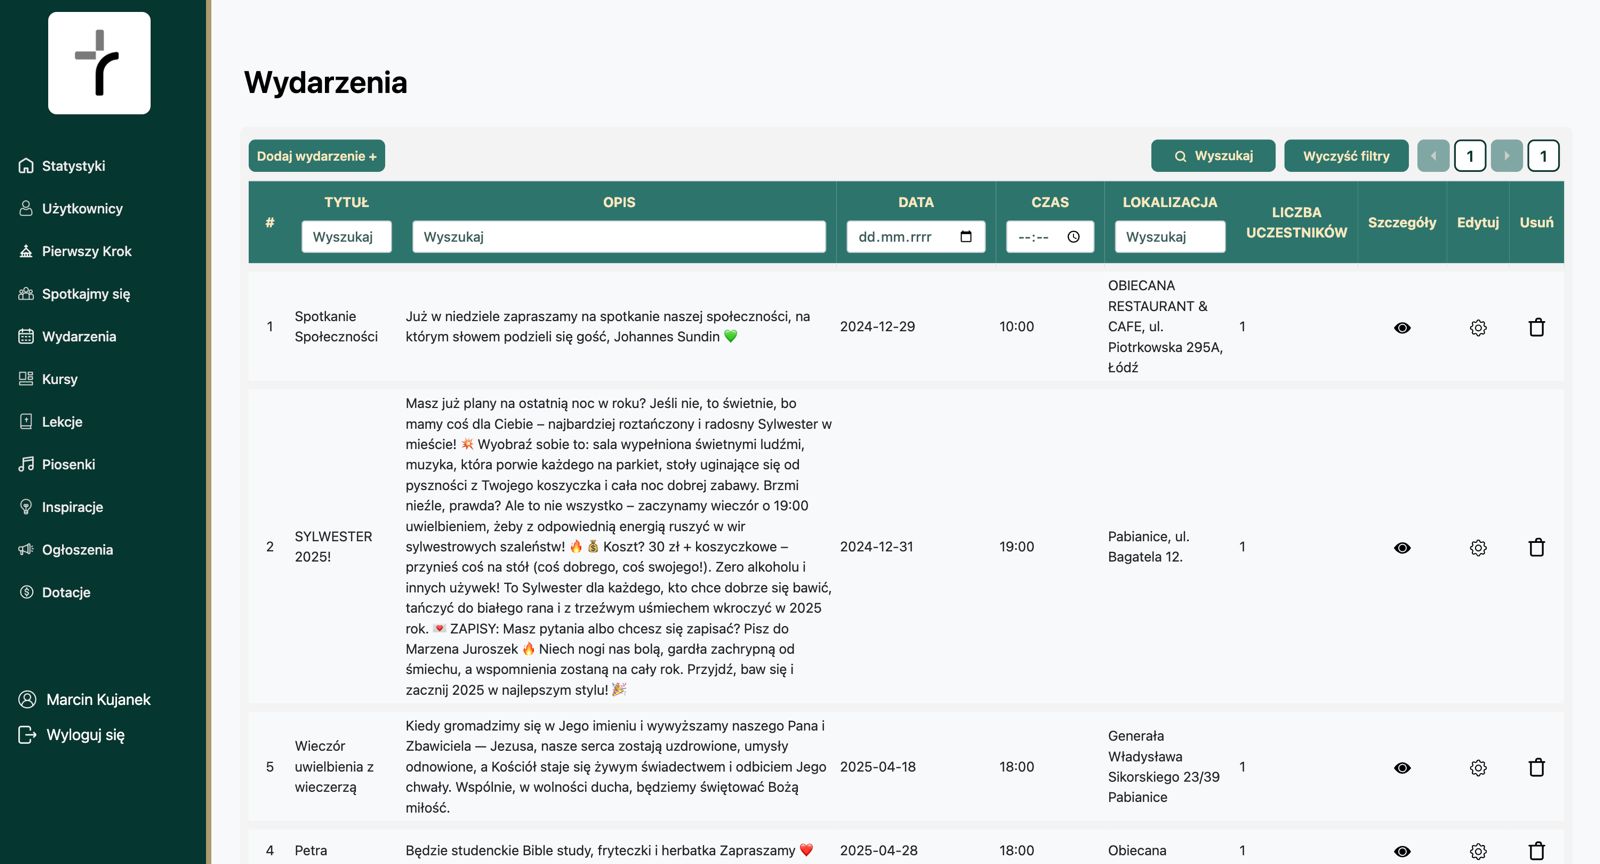
Task: Delete the Spotkanie Społeczności event
Action: tap(1537, 327)
